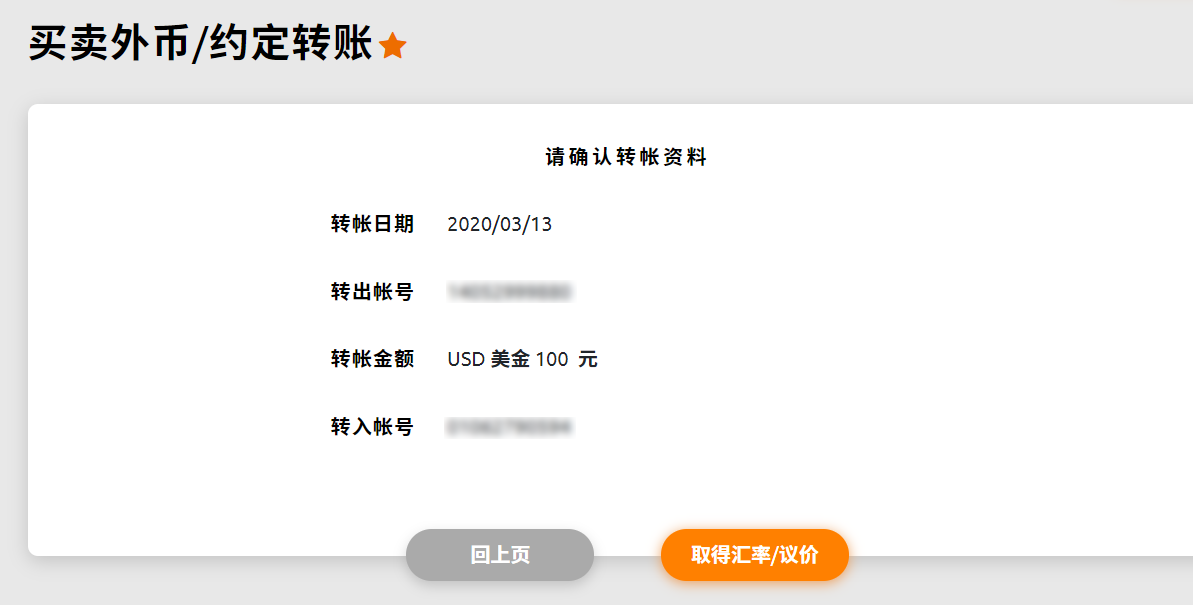The image size is (1193, 605).
Task: Click the 转帐金额 label
Action: [372, 359]
